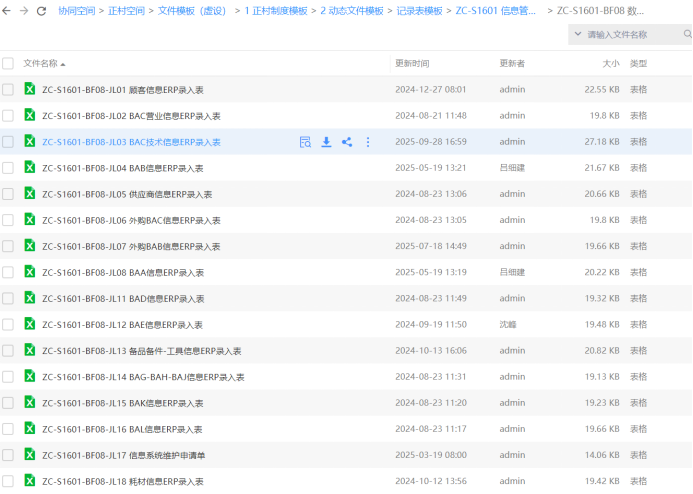The width and height of the screenshot is (693, 494).
Task: Navigate to 协同空间 breadcrumb
Action: 77,11
